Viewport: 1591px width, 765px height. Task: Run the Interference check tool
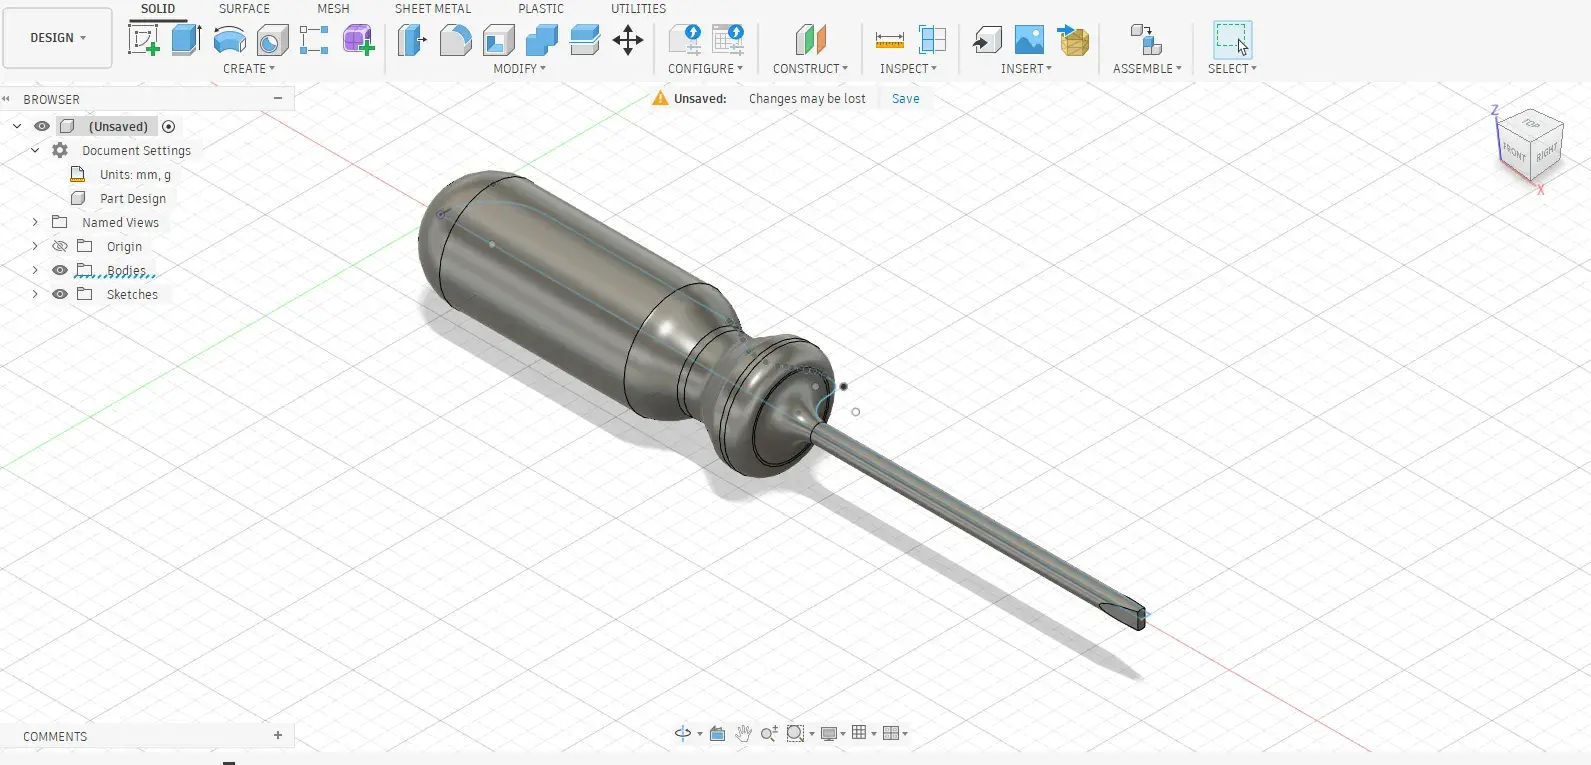932,40
